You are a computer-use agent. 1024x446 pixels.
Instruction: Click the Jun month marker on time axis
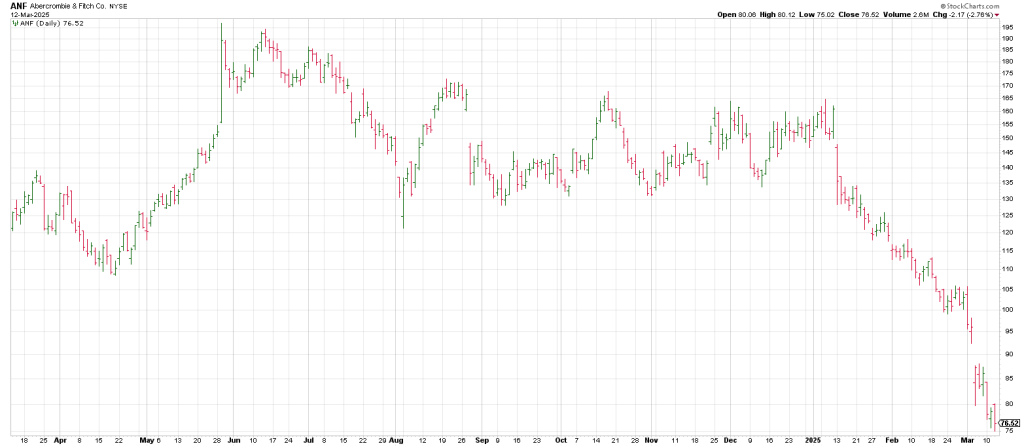pos(232,439)
